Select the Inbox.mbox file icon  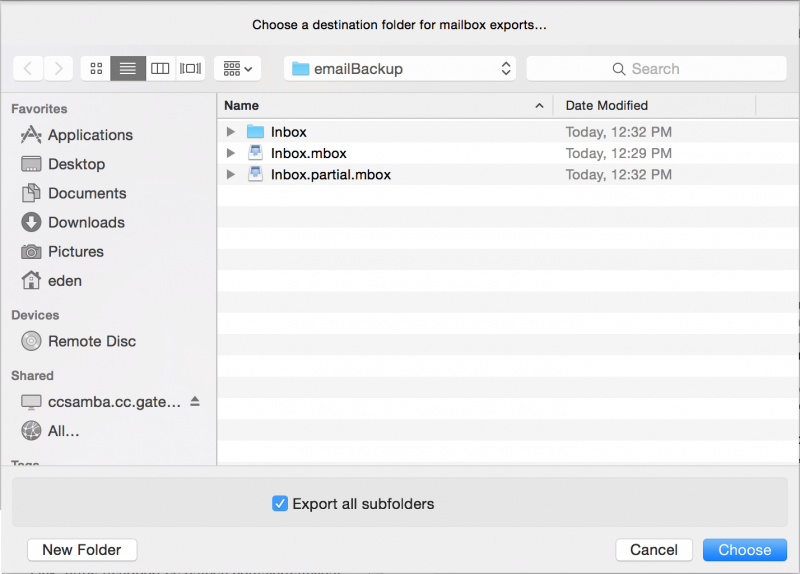click(x=255, y=153)
